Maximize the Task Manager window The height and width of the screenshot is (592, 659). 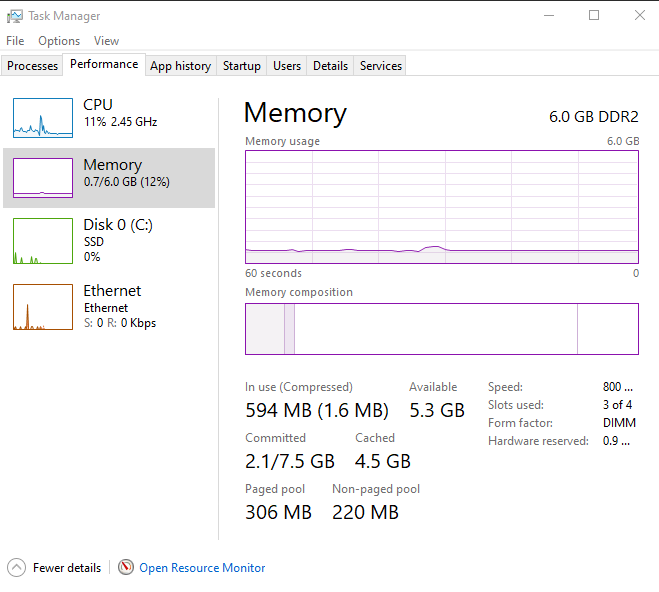point(594,16)
